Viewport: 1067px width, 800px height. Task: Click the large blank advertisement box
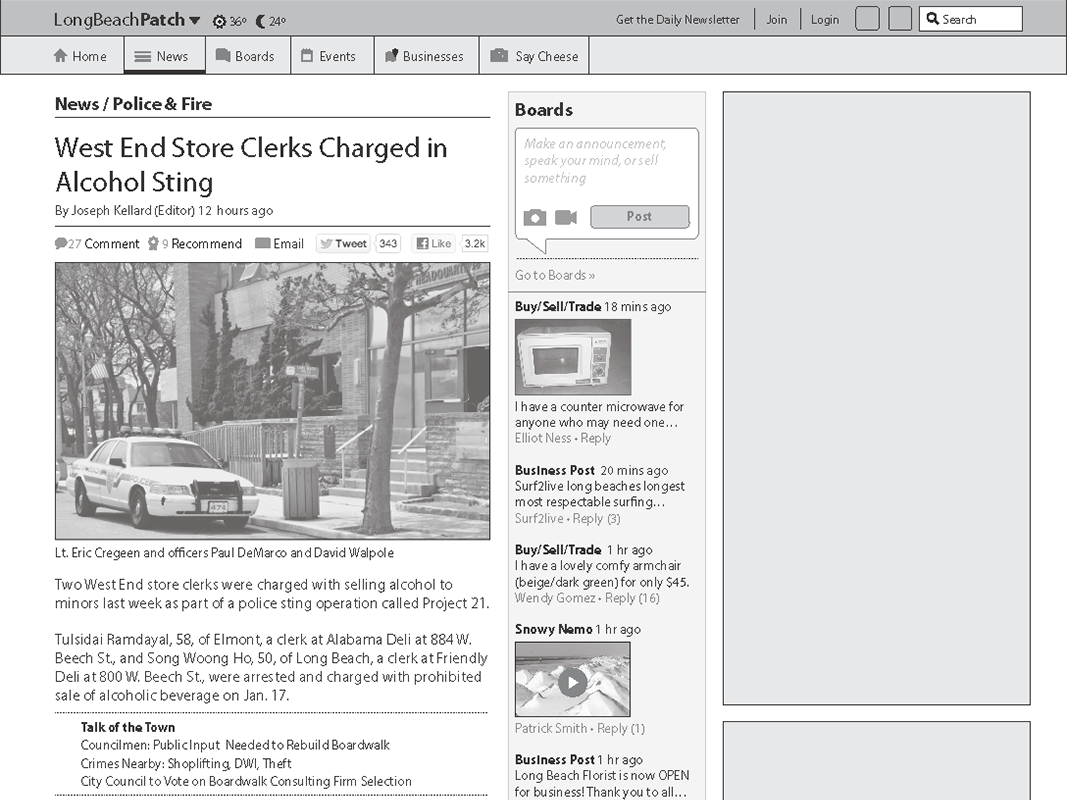pos(876,398)
